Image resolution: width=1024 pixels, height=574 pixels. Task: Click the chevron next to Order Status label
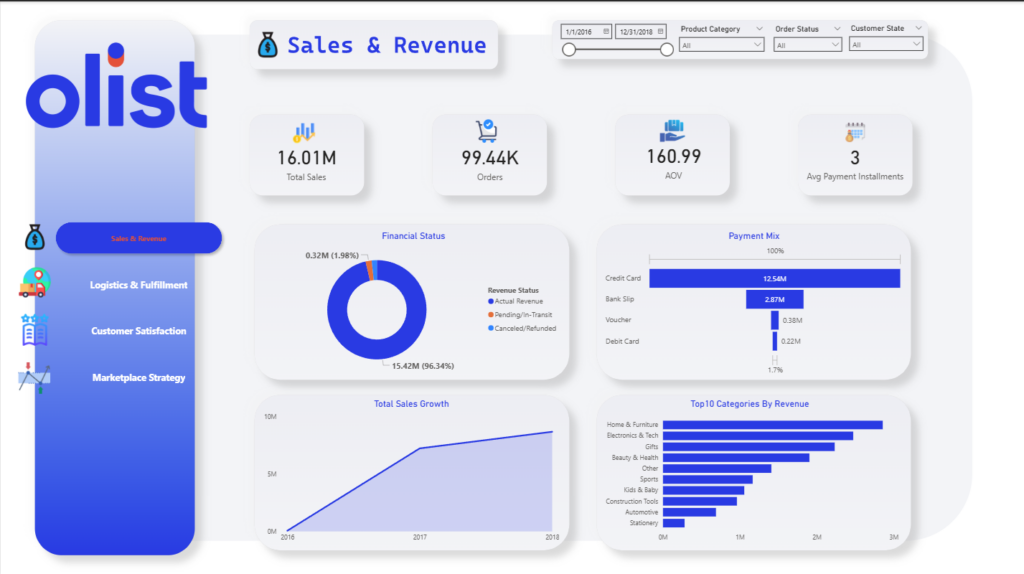[837, 29]
